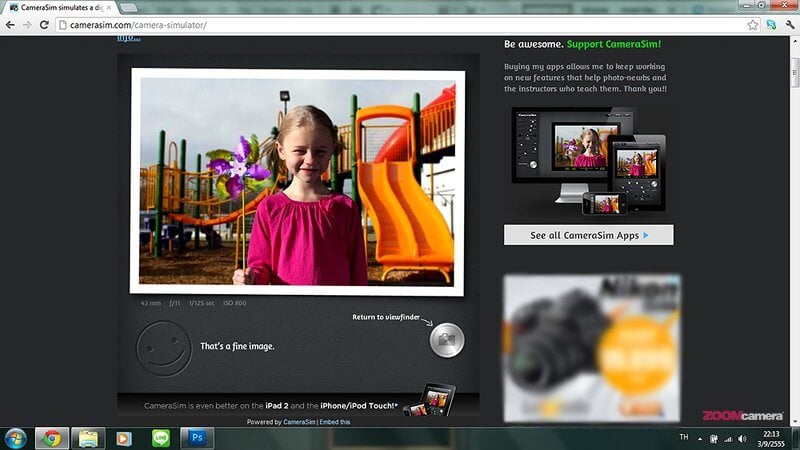Click the See all CameraSim Apps button
The image size is (800, 450).
coord(588,235)
